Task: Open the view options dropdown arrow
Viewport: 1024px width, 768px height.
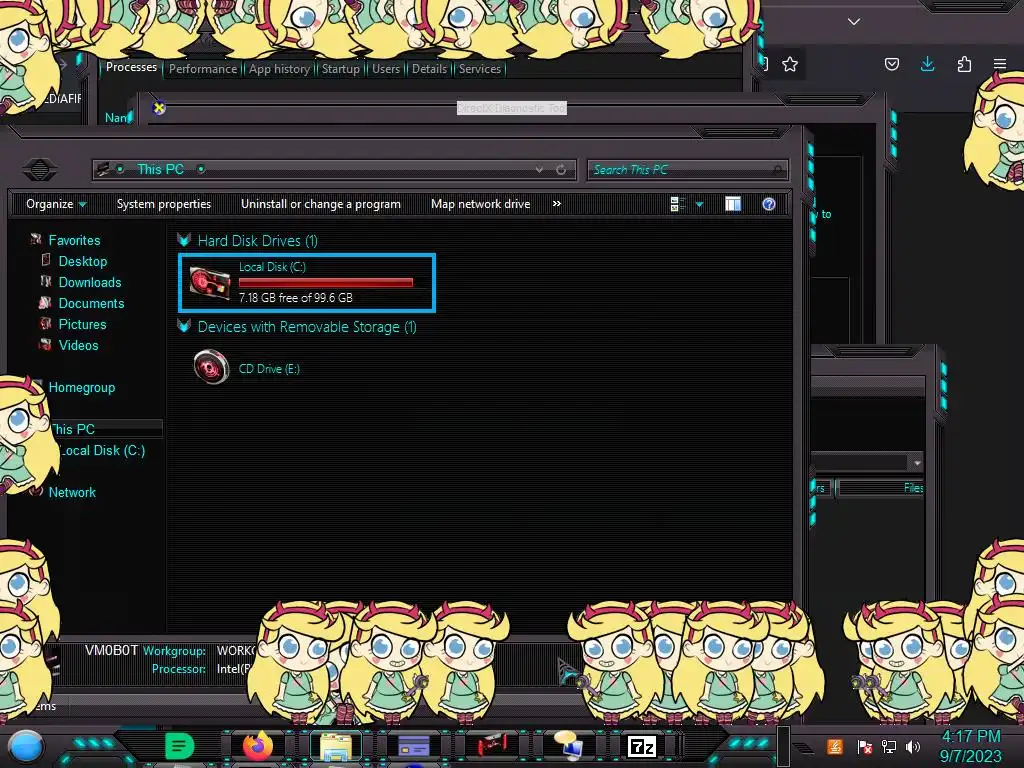Action: tap(699, 204)
